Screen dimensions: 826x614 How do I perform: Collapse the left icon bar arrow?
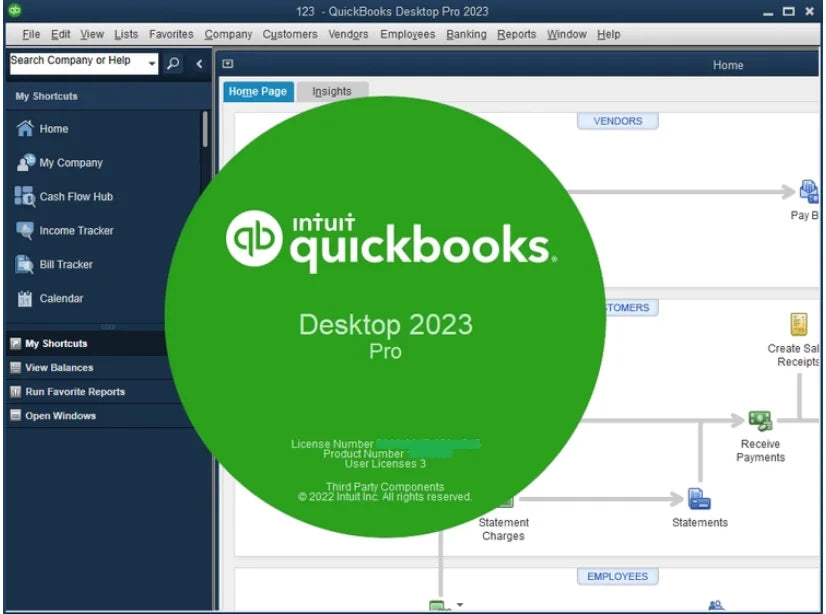(199, 64)
